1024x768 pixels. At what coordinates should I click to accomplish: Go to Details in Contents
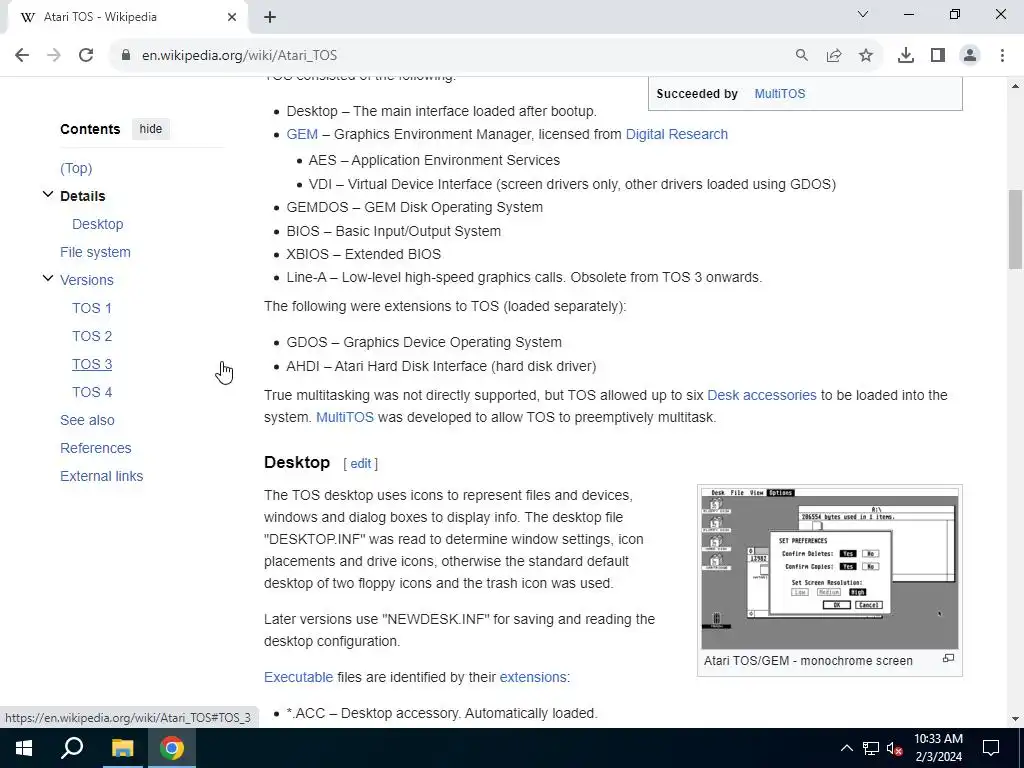[83, 196]
